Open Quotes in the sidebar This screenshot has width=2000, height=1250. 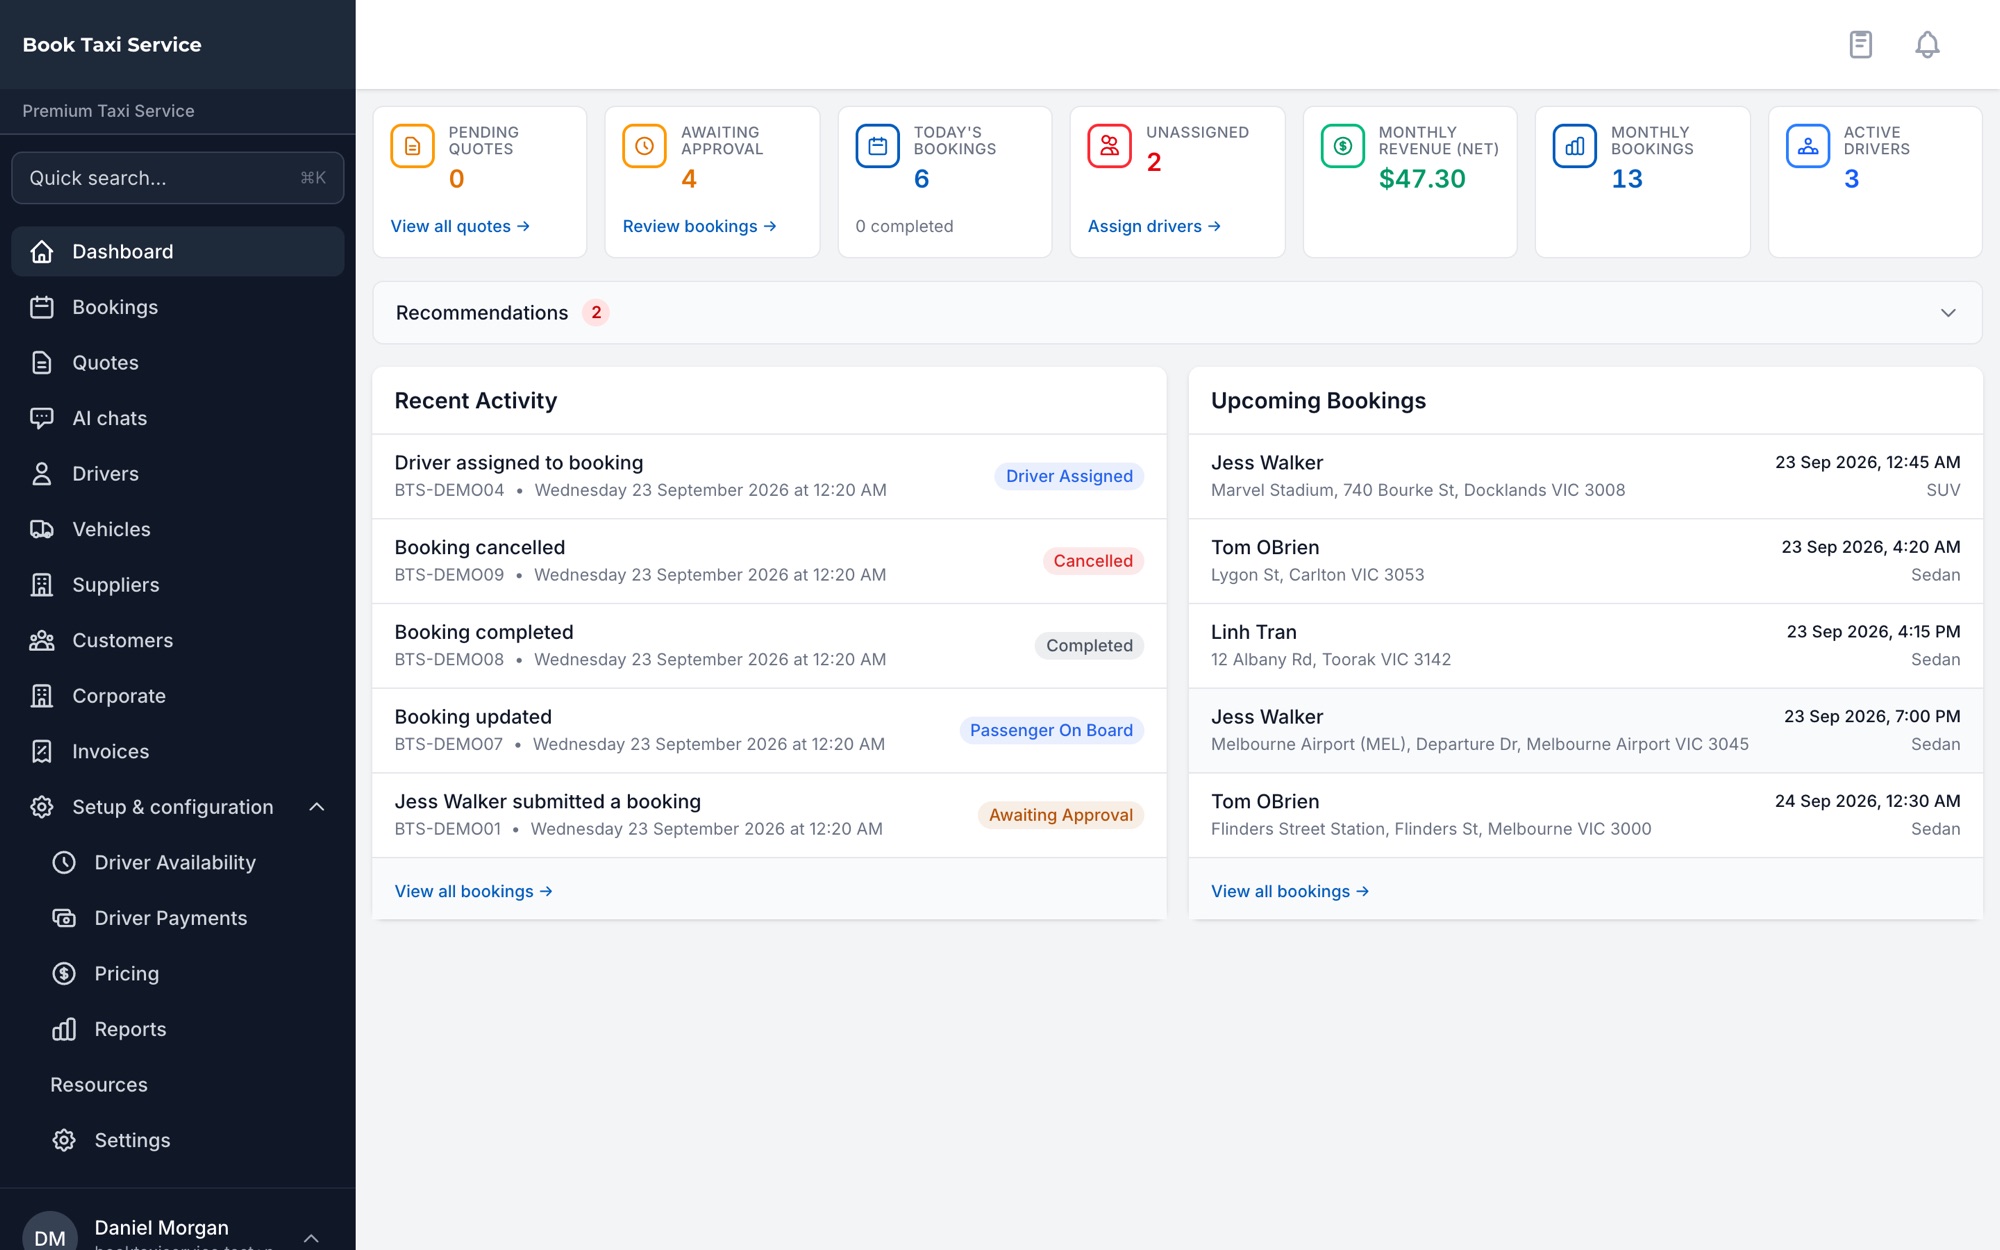tap(178, 363)
